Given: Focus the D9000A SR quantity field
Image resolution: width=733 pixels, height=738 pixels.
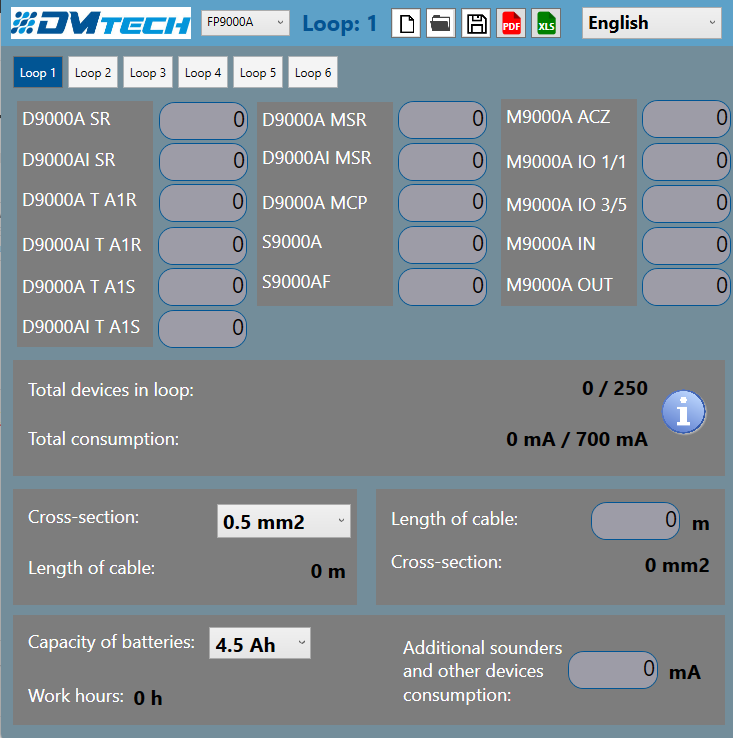Looking at the screenshot, I should coord(203,120).
